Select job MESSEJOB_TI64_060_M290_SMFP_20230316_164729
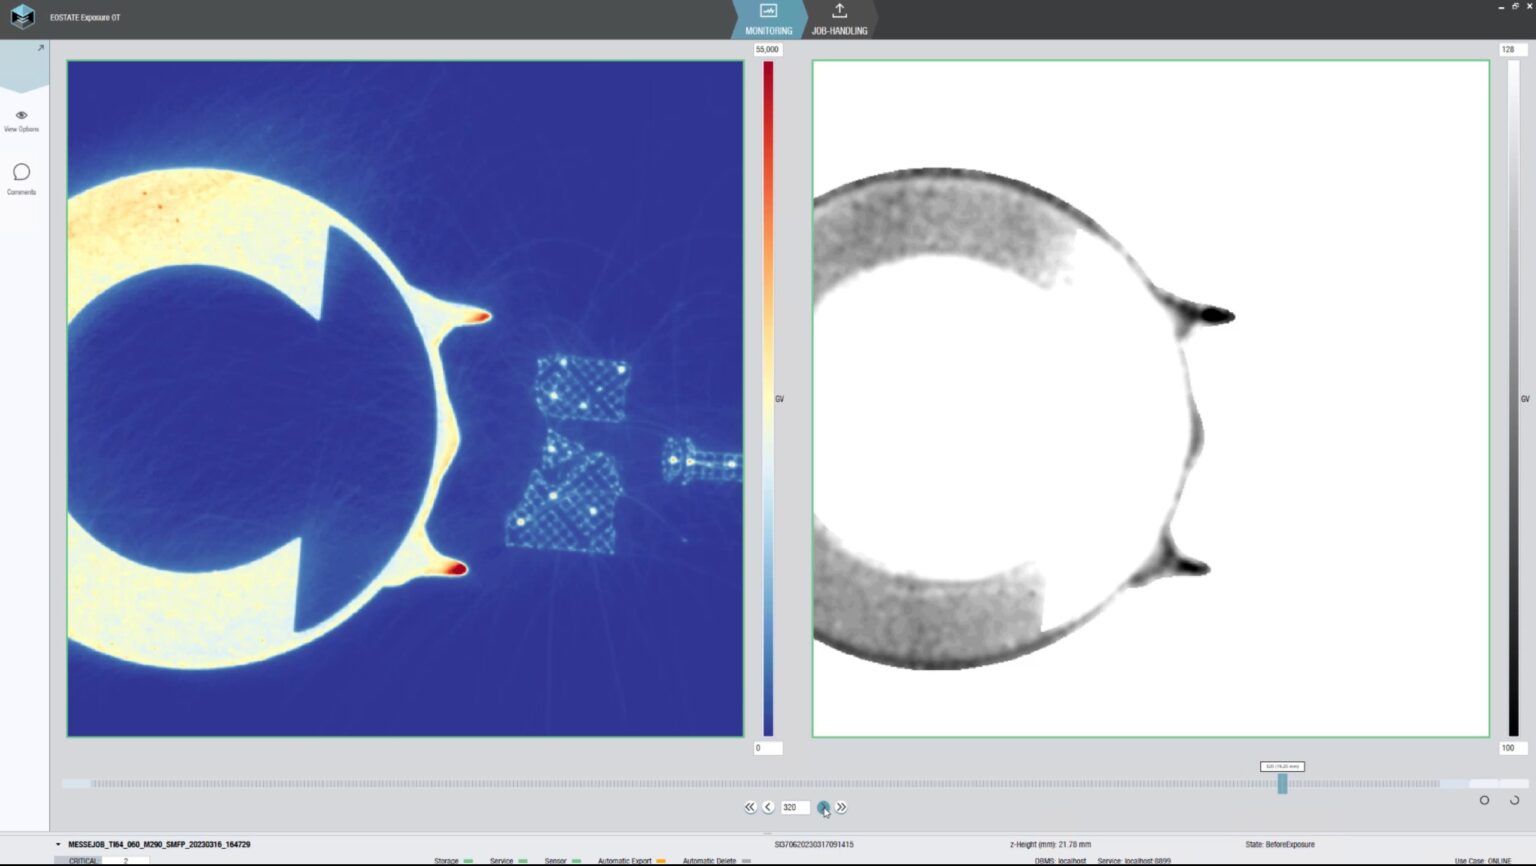Image resolution: width=1536 pixels, height=866 pixels. 159,845
